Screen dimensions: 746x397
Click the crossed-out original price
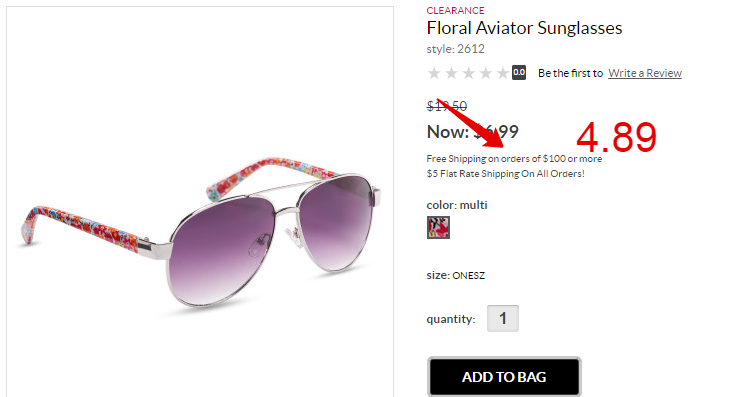click(x=447, y=106)
